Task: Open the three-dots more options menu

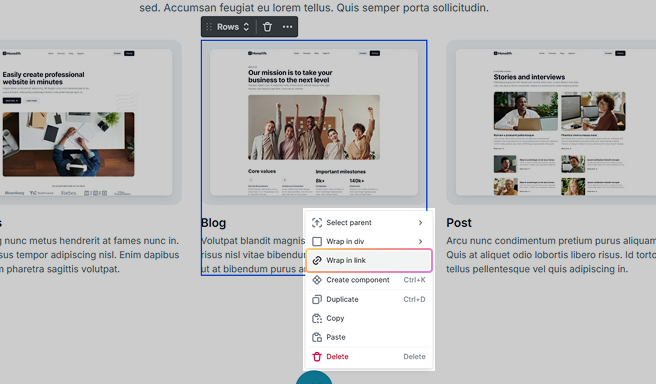Action: [x=287, y=27]
